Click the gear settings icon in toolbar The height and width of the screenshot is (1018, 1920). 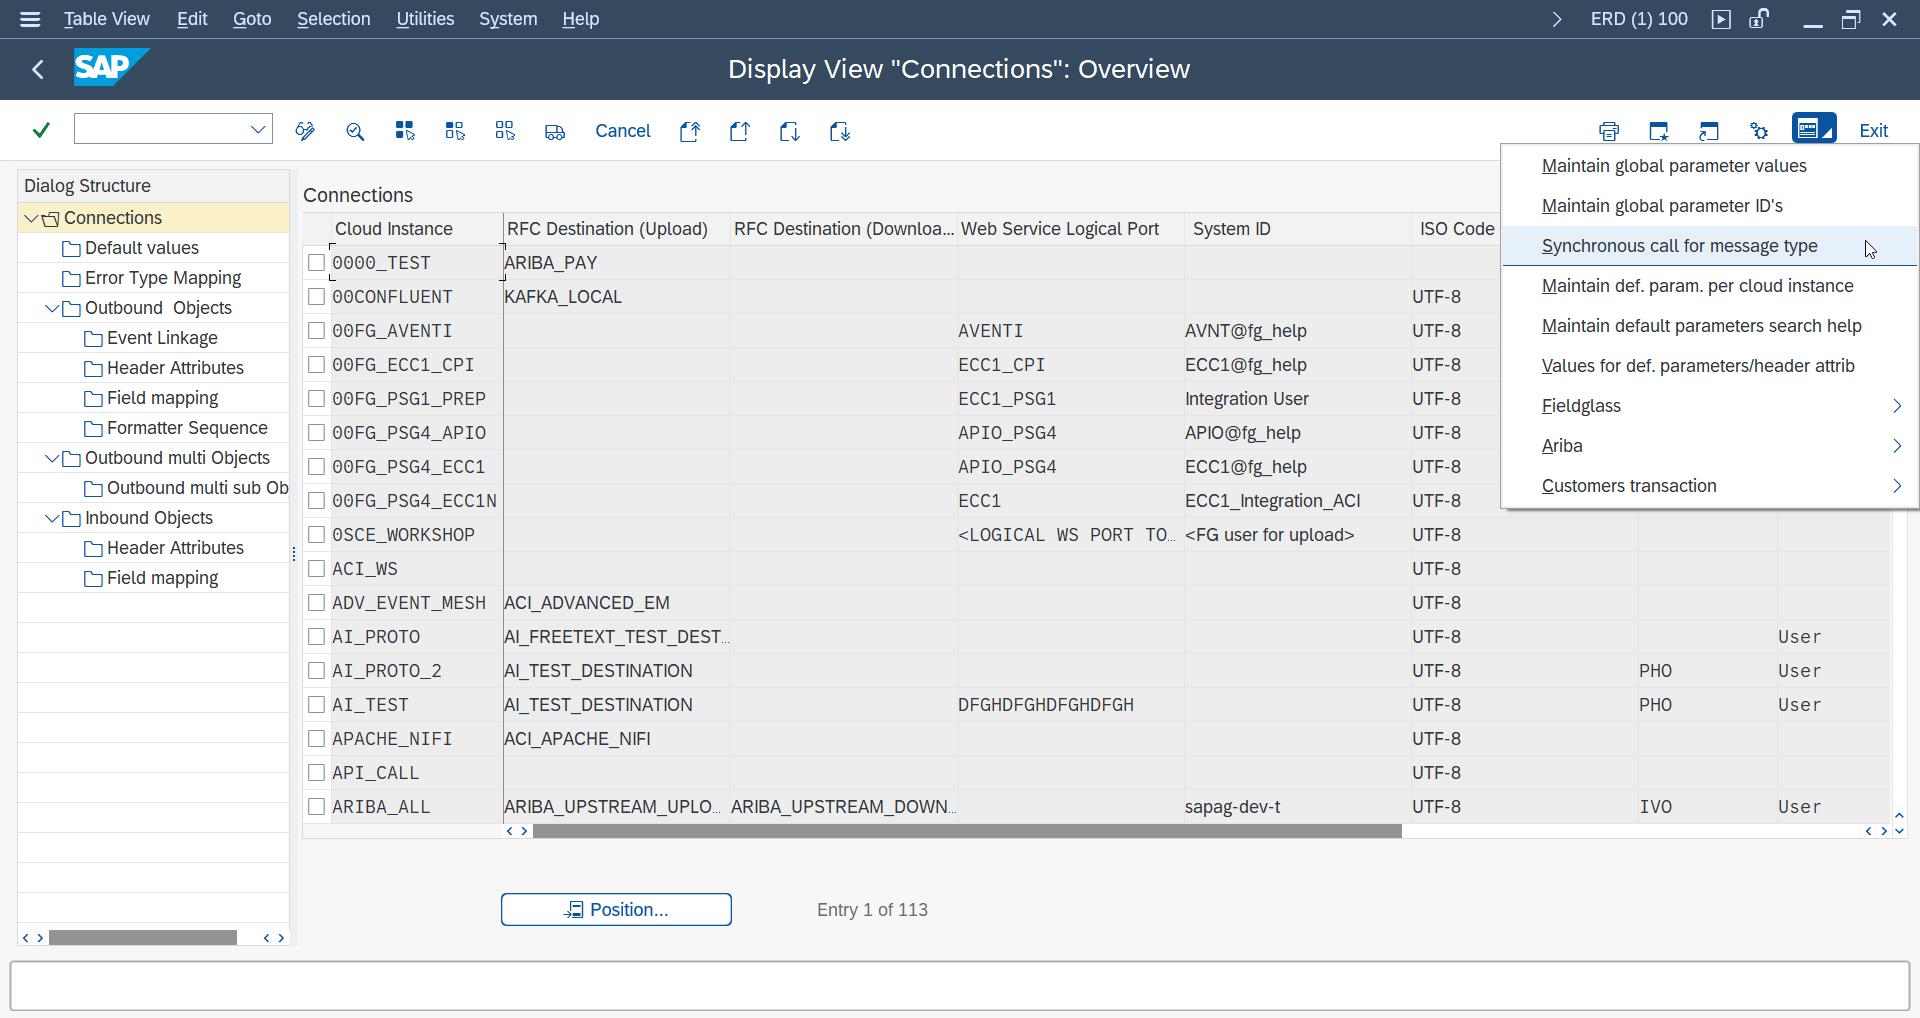pyautogui.click(x=1759, y=131)
